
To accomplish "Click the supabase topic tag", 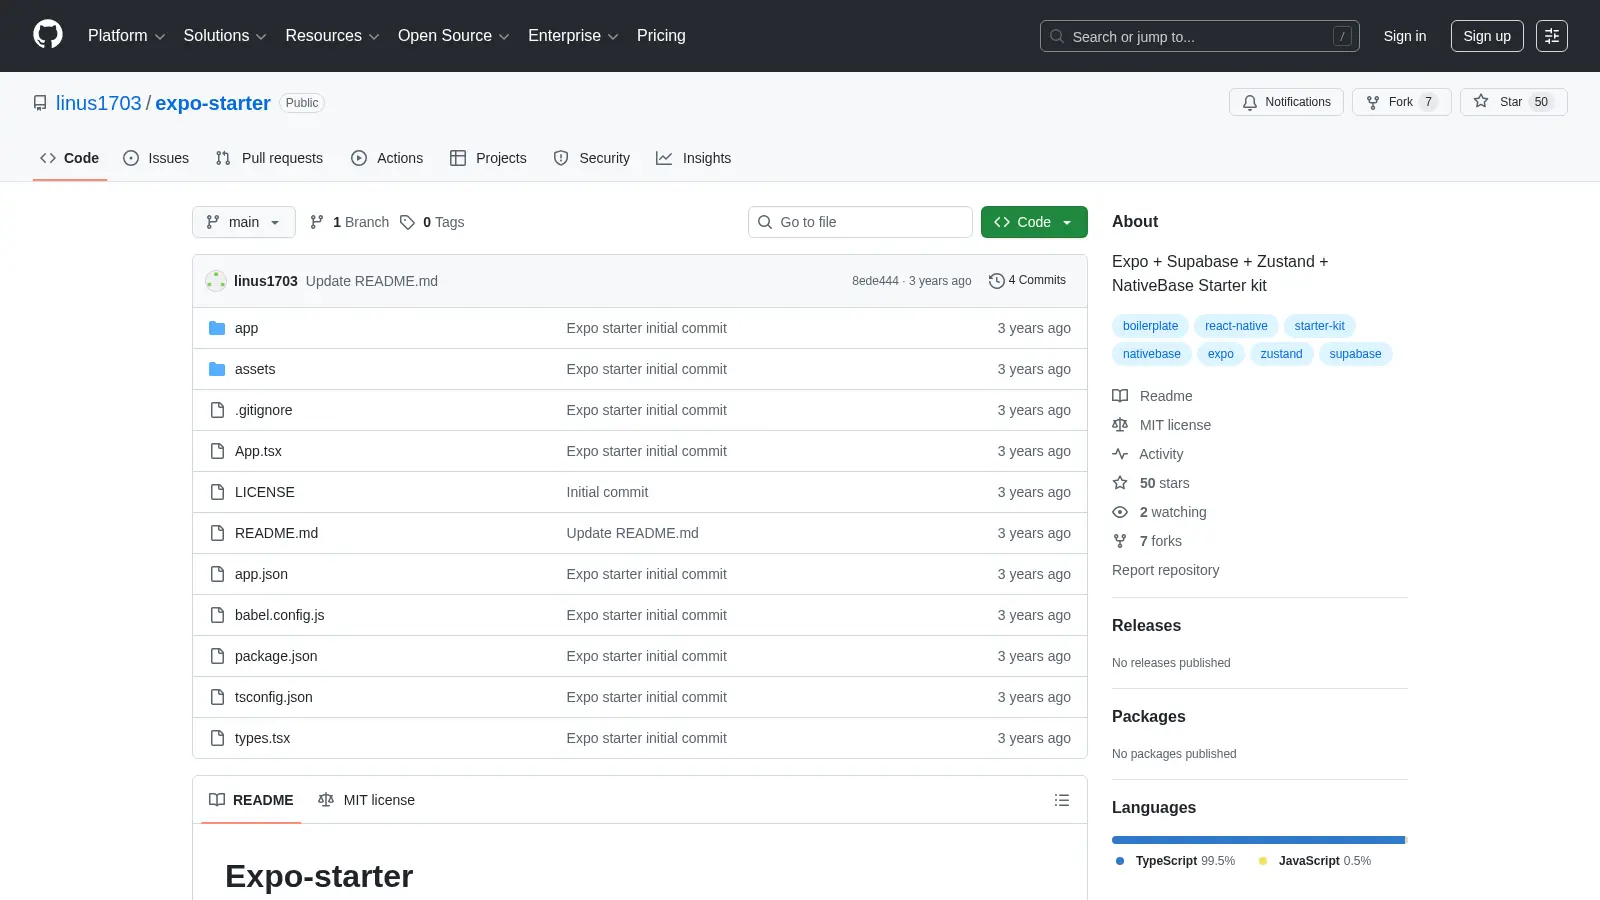I will click(1355, 354).
